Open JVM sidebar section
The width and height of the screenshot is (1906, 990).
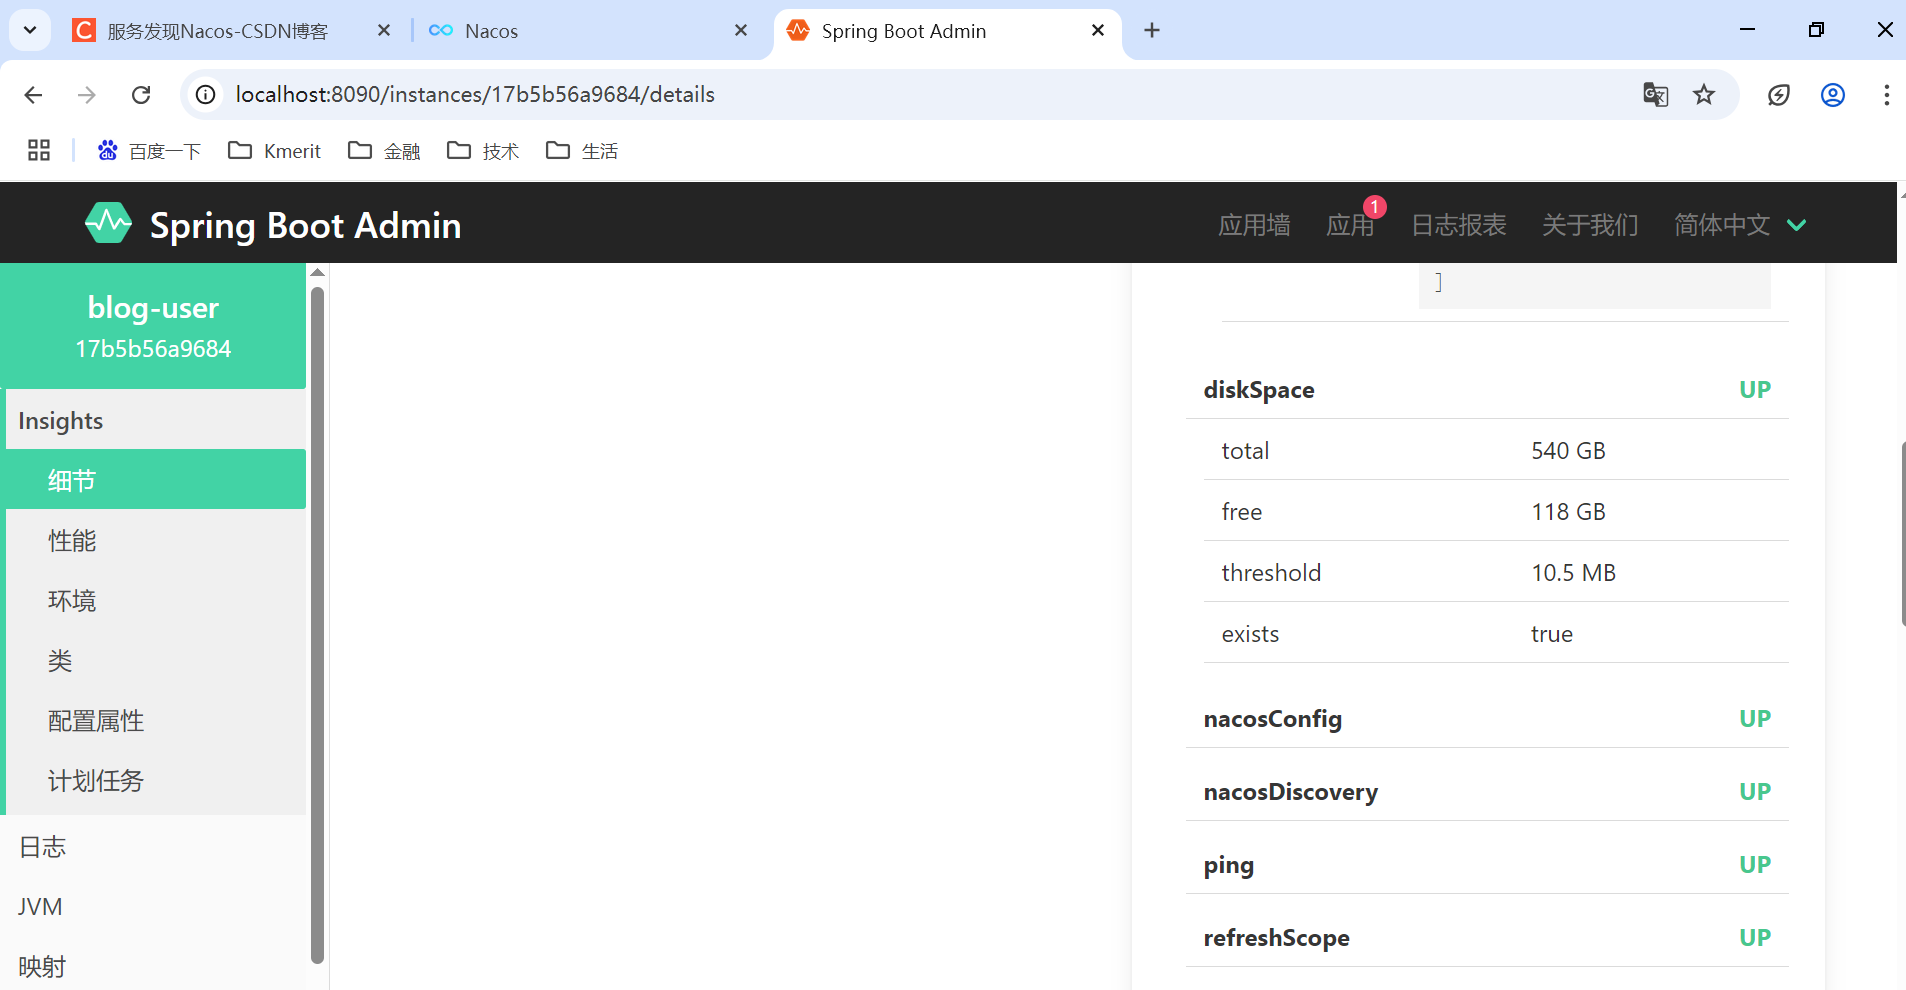click(153, 906)
